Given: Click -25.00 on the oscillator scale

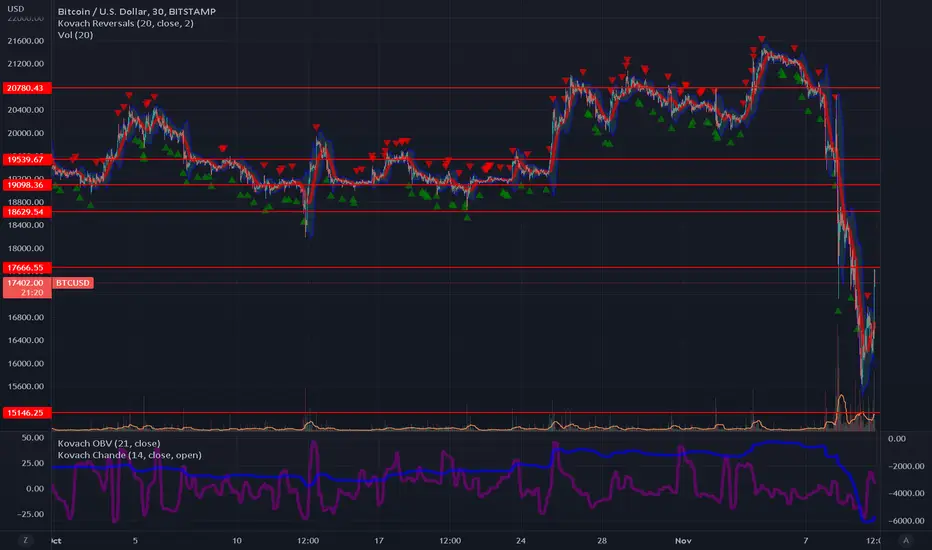Looking at the screenshot, I should point(29,514).
